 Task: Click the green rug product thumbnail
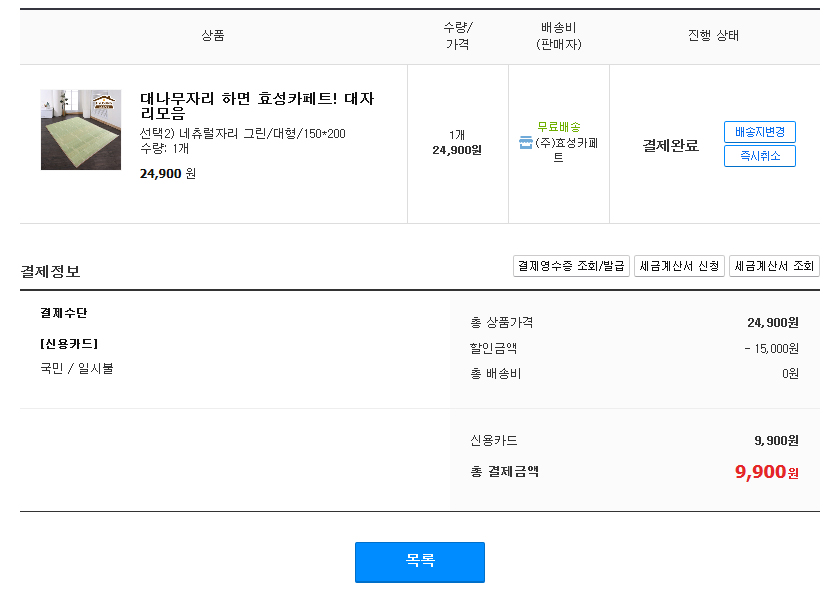click(80, 130)
